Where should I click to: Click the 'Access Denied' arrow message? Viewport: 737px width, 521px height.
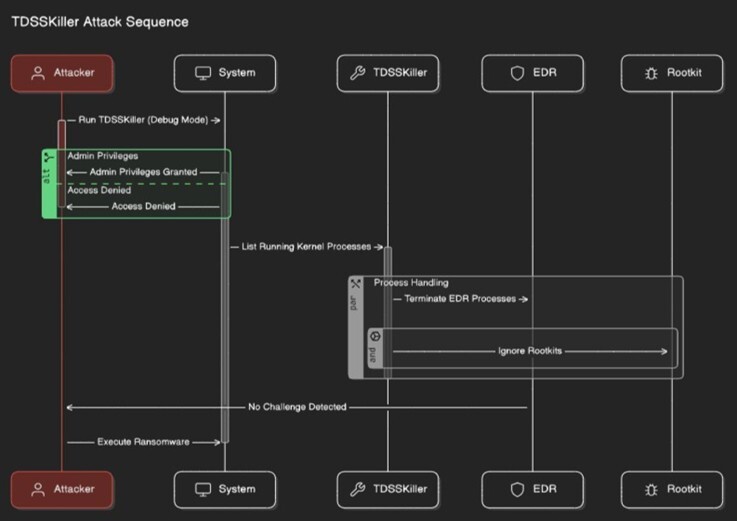pos(143,206)
